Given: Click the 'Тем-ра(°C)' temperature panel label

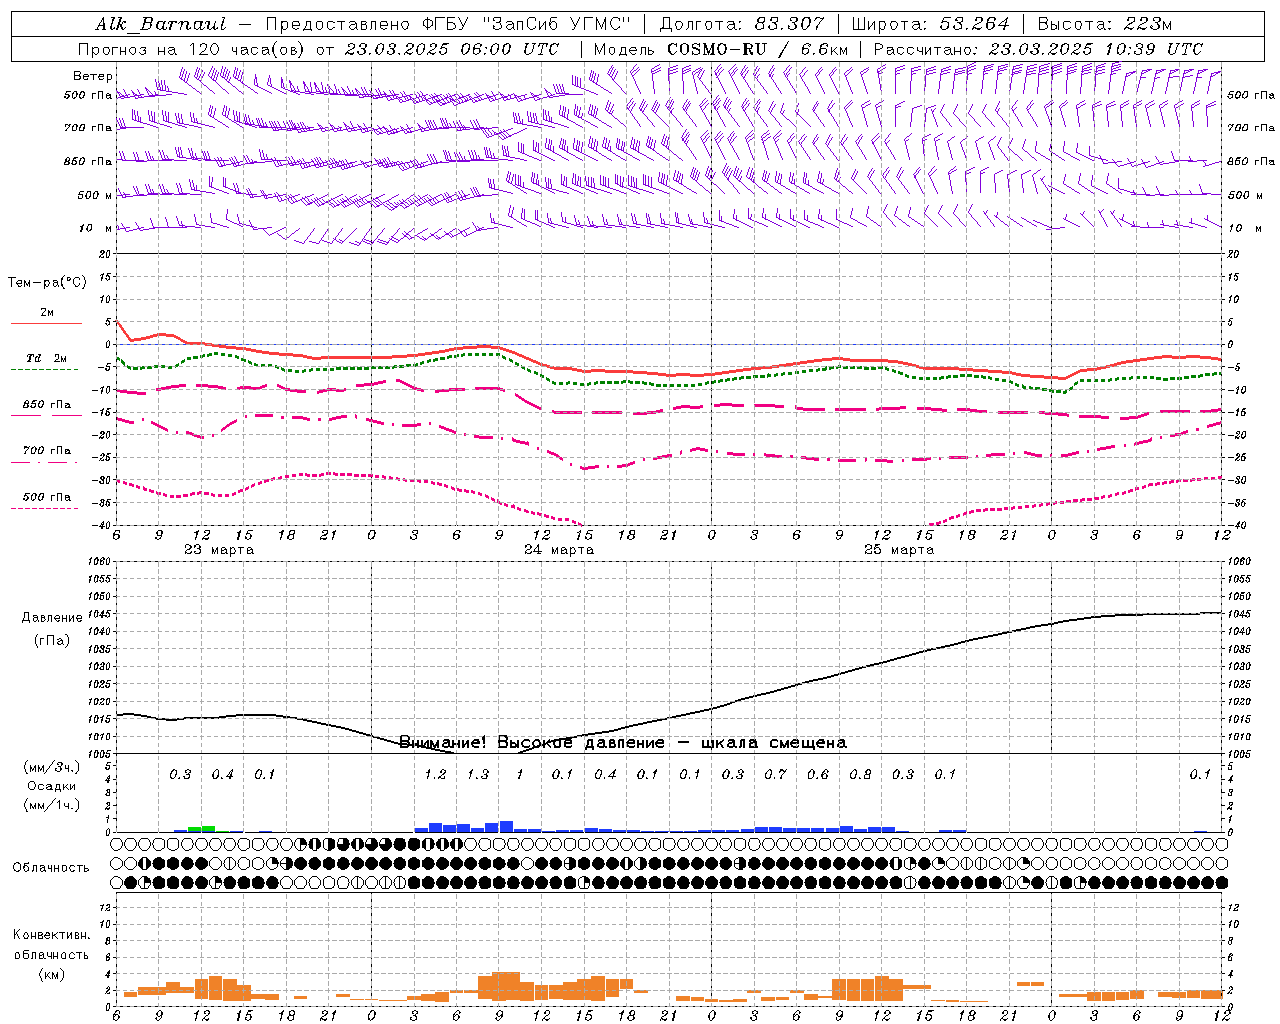Looking at the screenshot, I should [47, 282].
